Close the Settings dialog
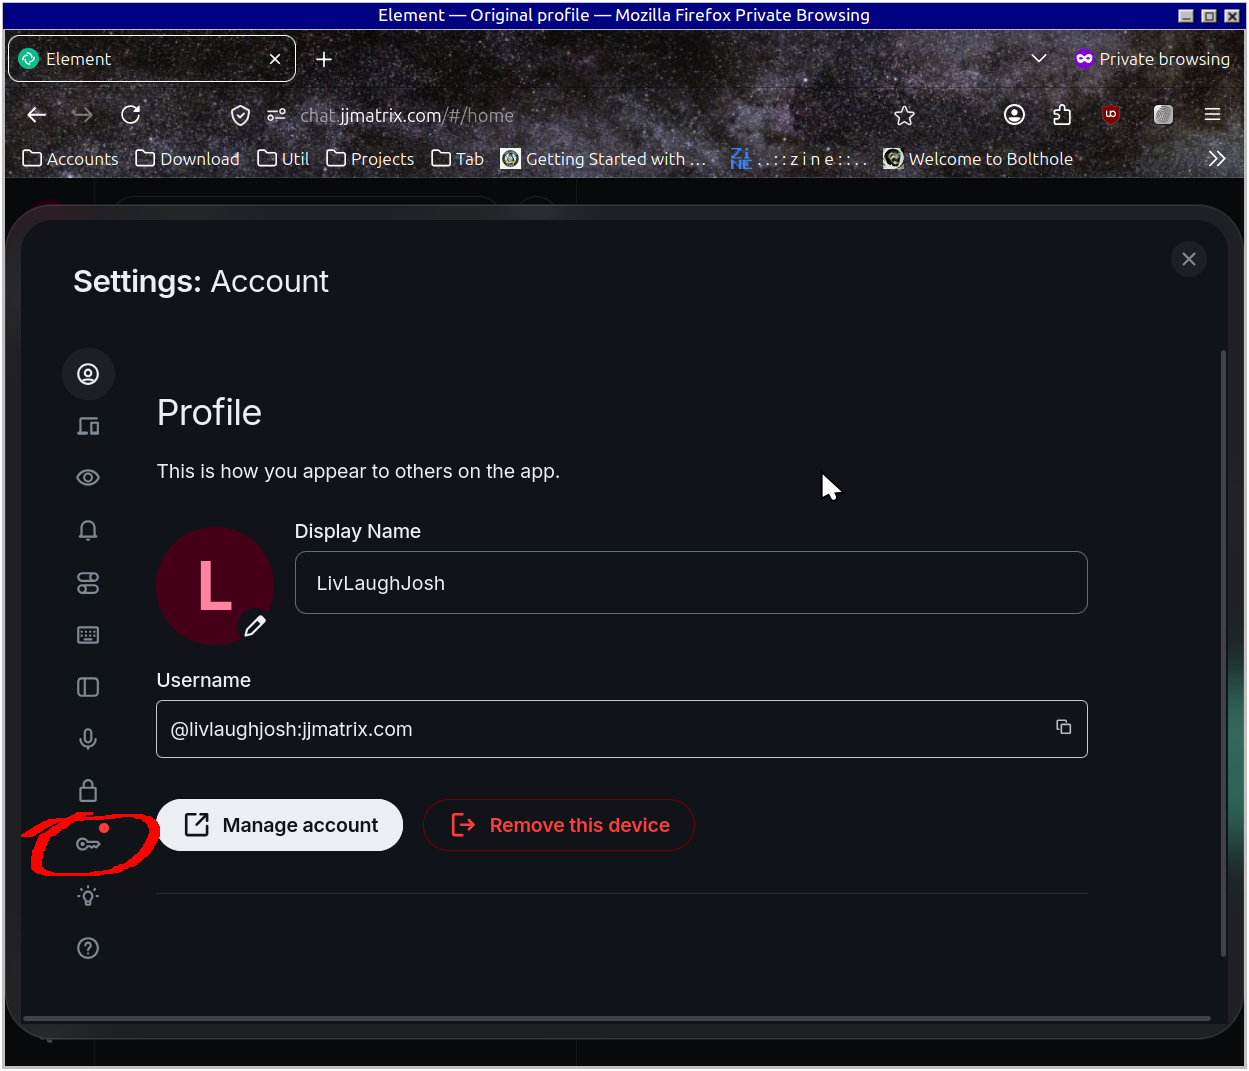 (1189, 260)
